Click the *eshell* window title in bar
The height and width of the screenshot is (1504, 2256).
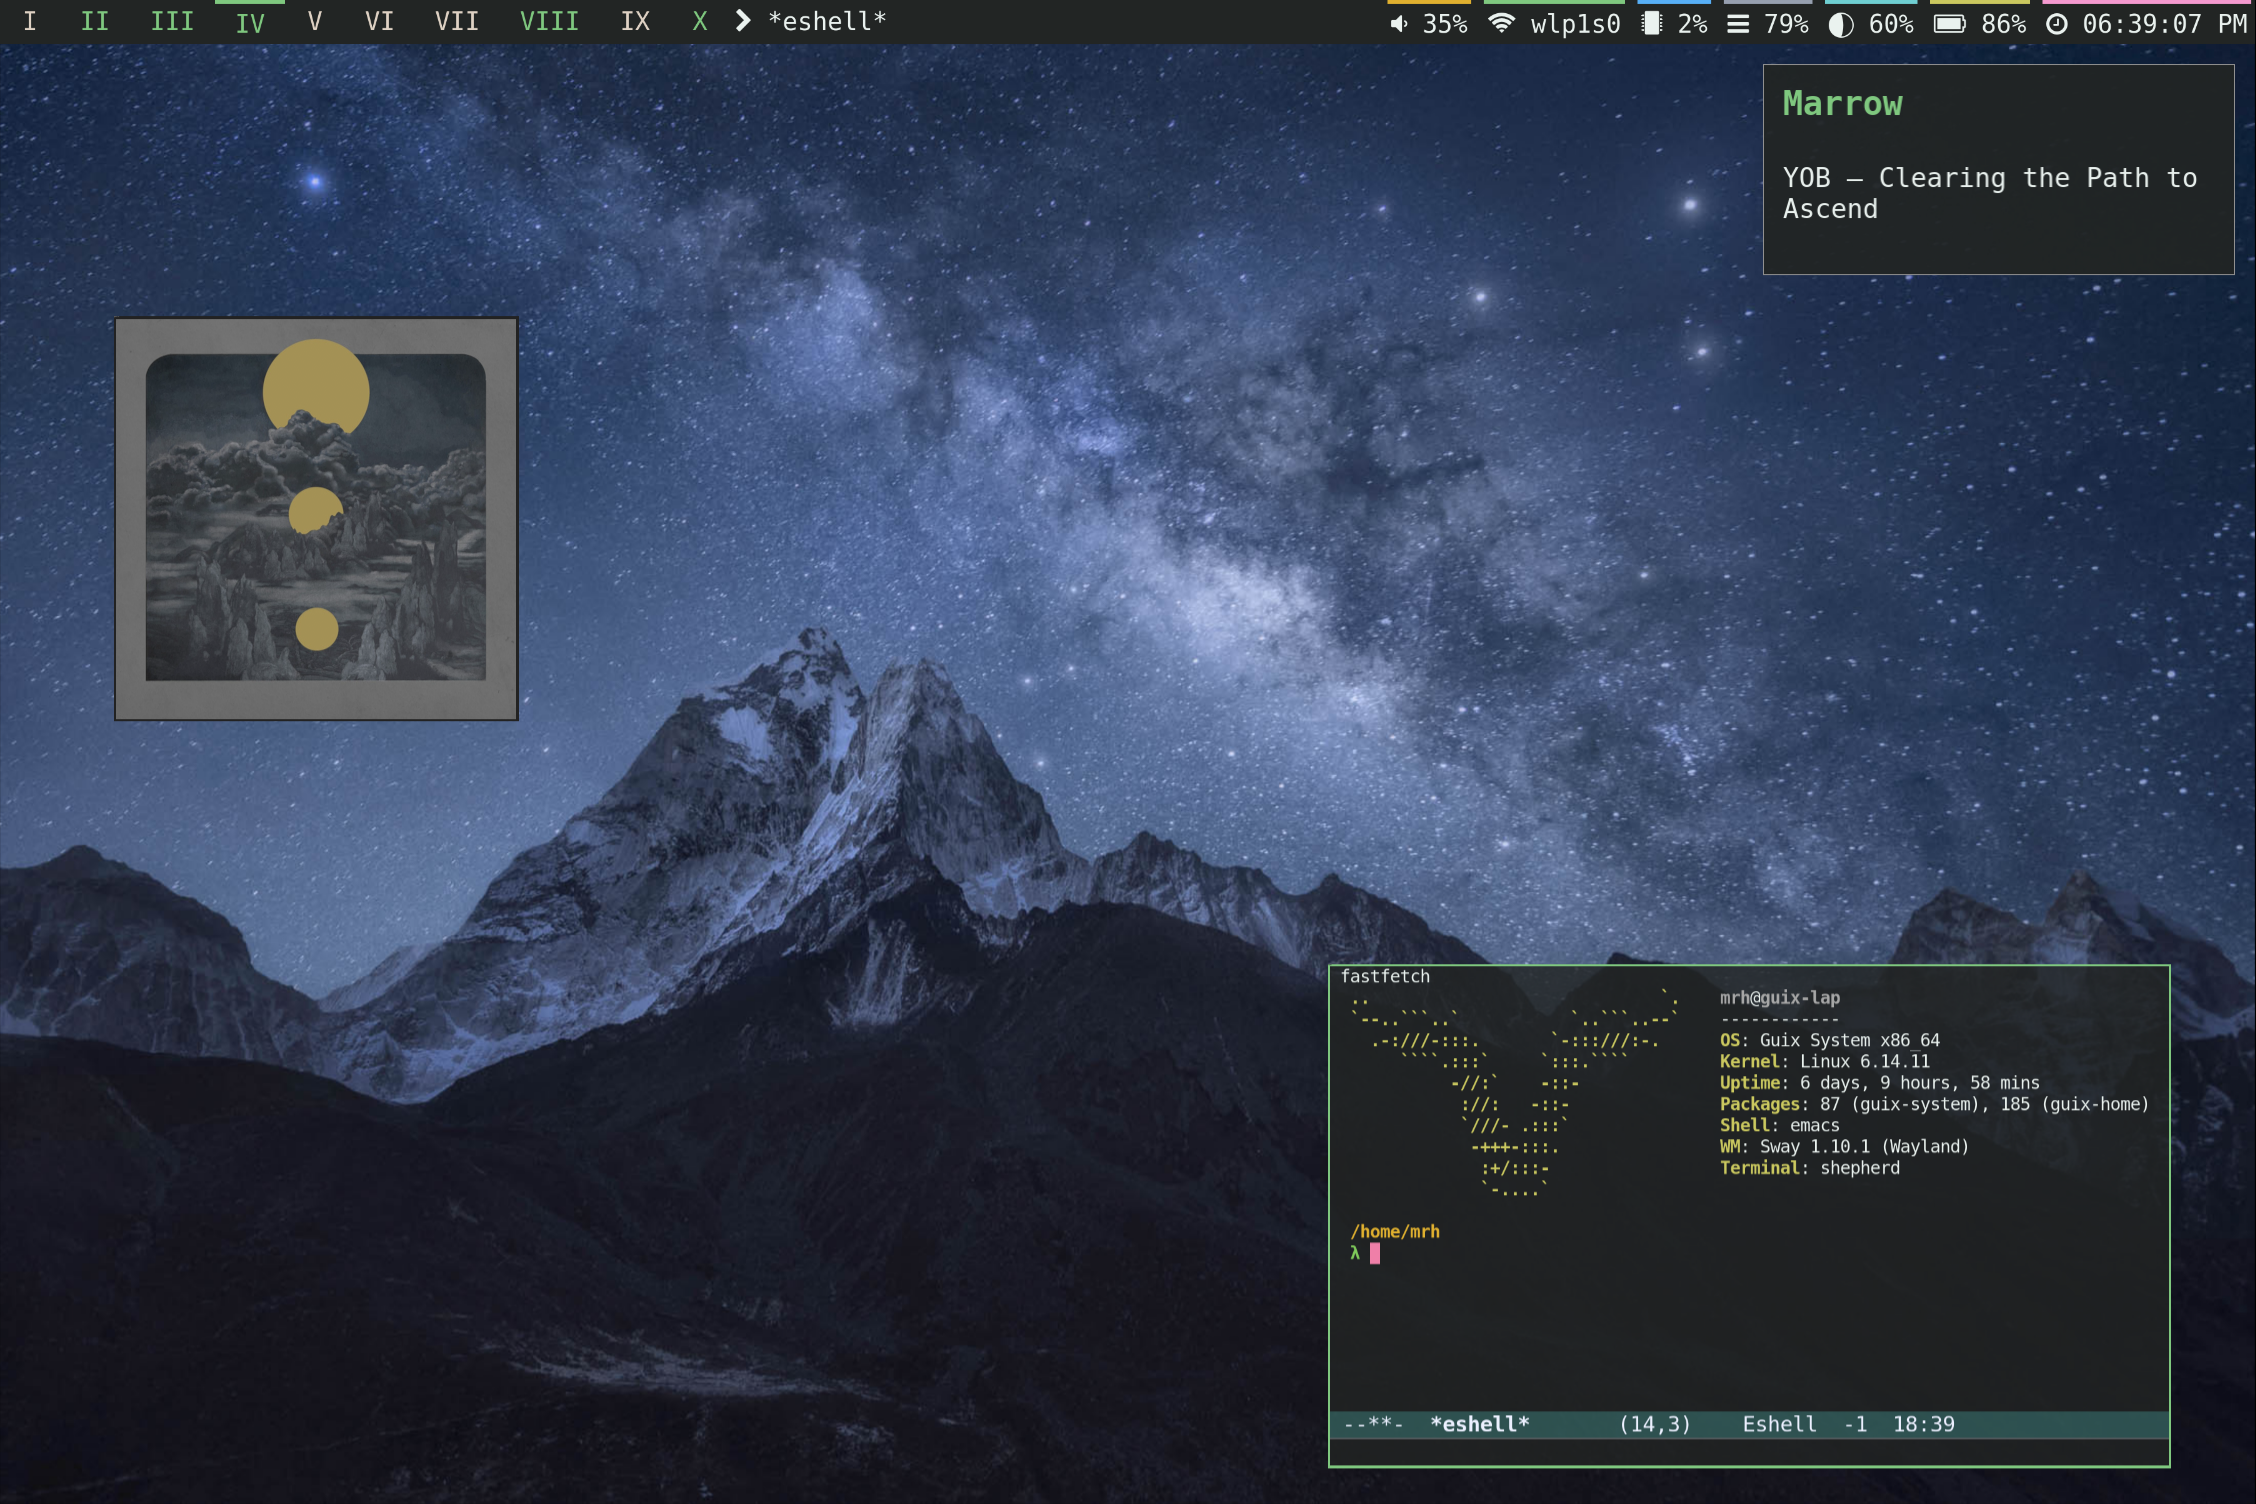(827, 21)
